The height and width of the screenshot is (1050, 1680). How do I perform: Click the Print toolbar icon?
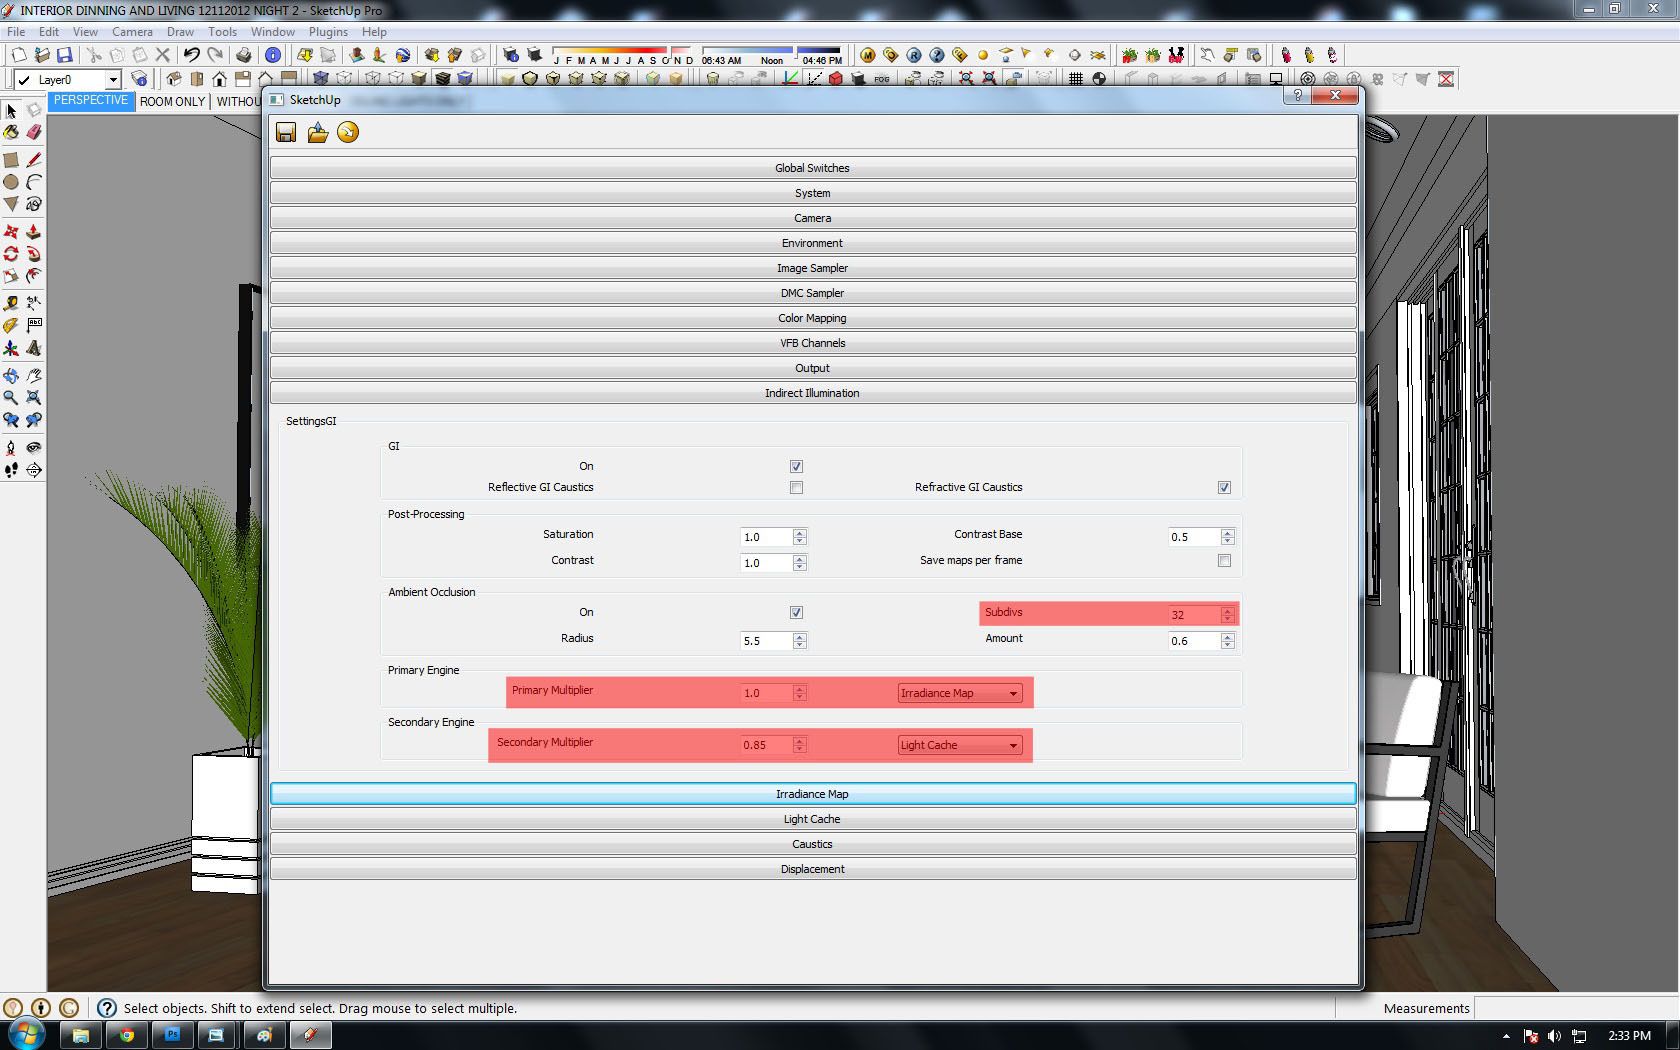pyautogui.click(x=244, y=55)
